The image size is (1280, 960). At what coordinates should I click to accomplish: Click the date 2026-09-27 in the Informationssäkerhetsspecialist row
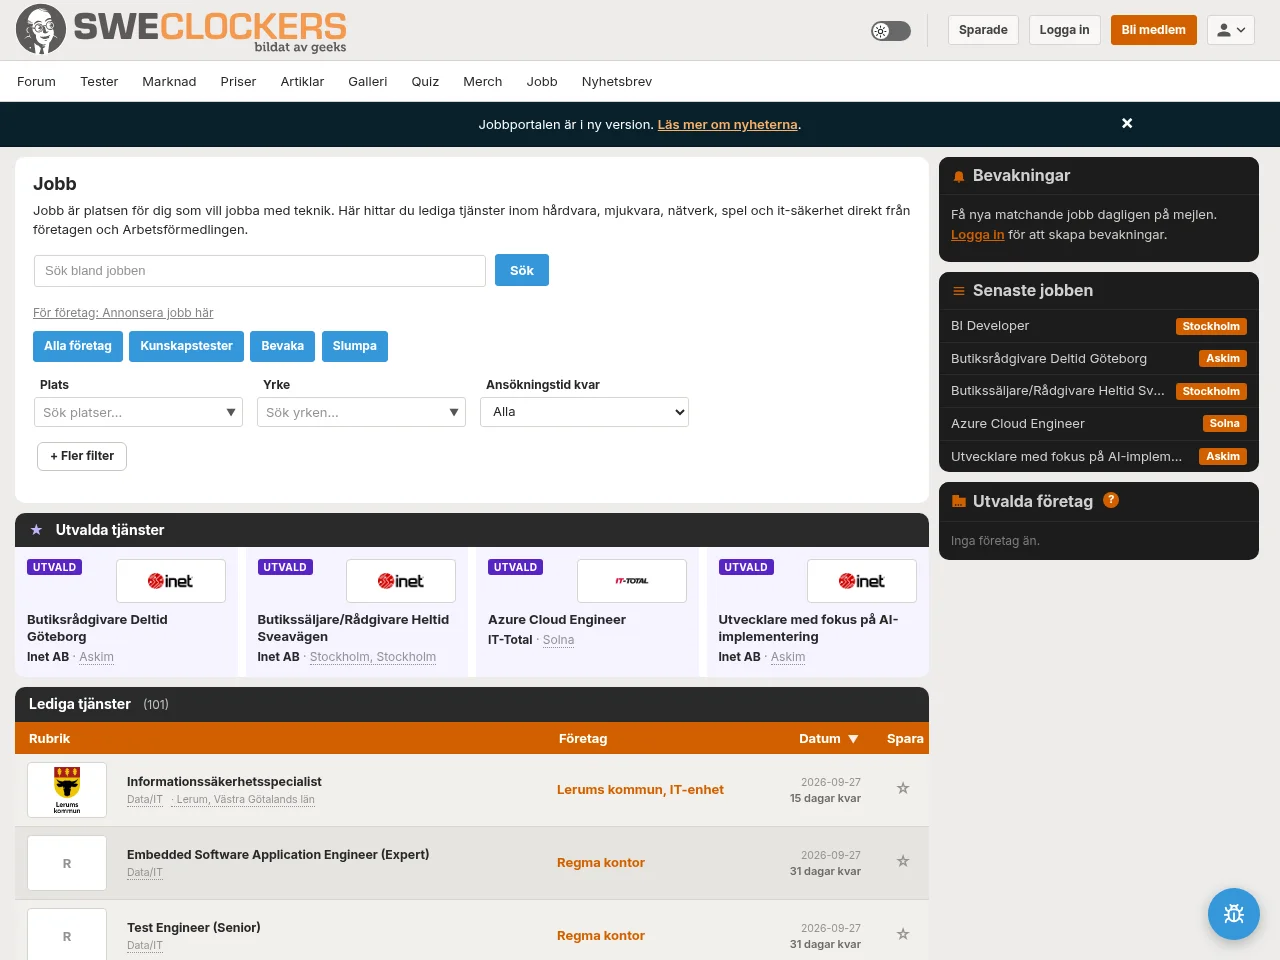(831, 782)
